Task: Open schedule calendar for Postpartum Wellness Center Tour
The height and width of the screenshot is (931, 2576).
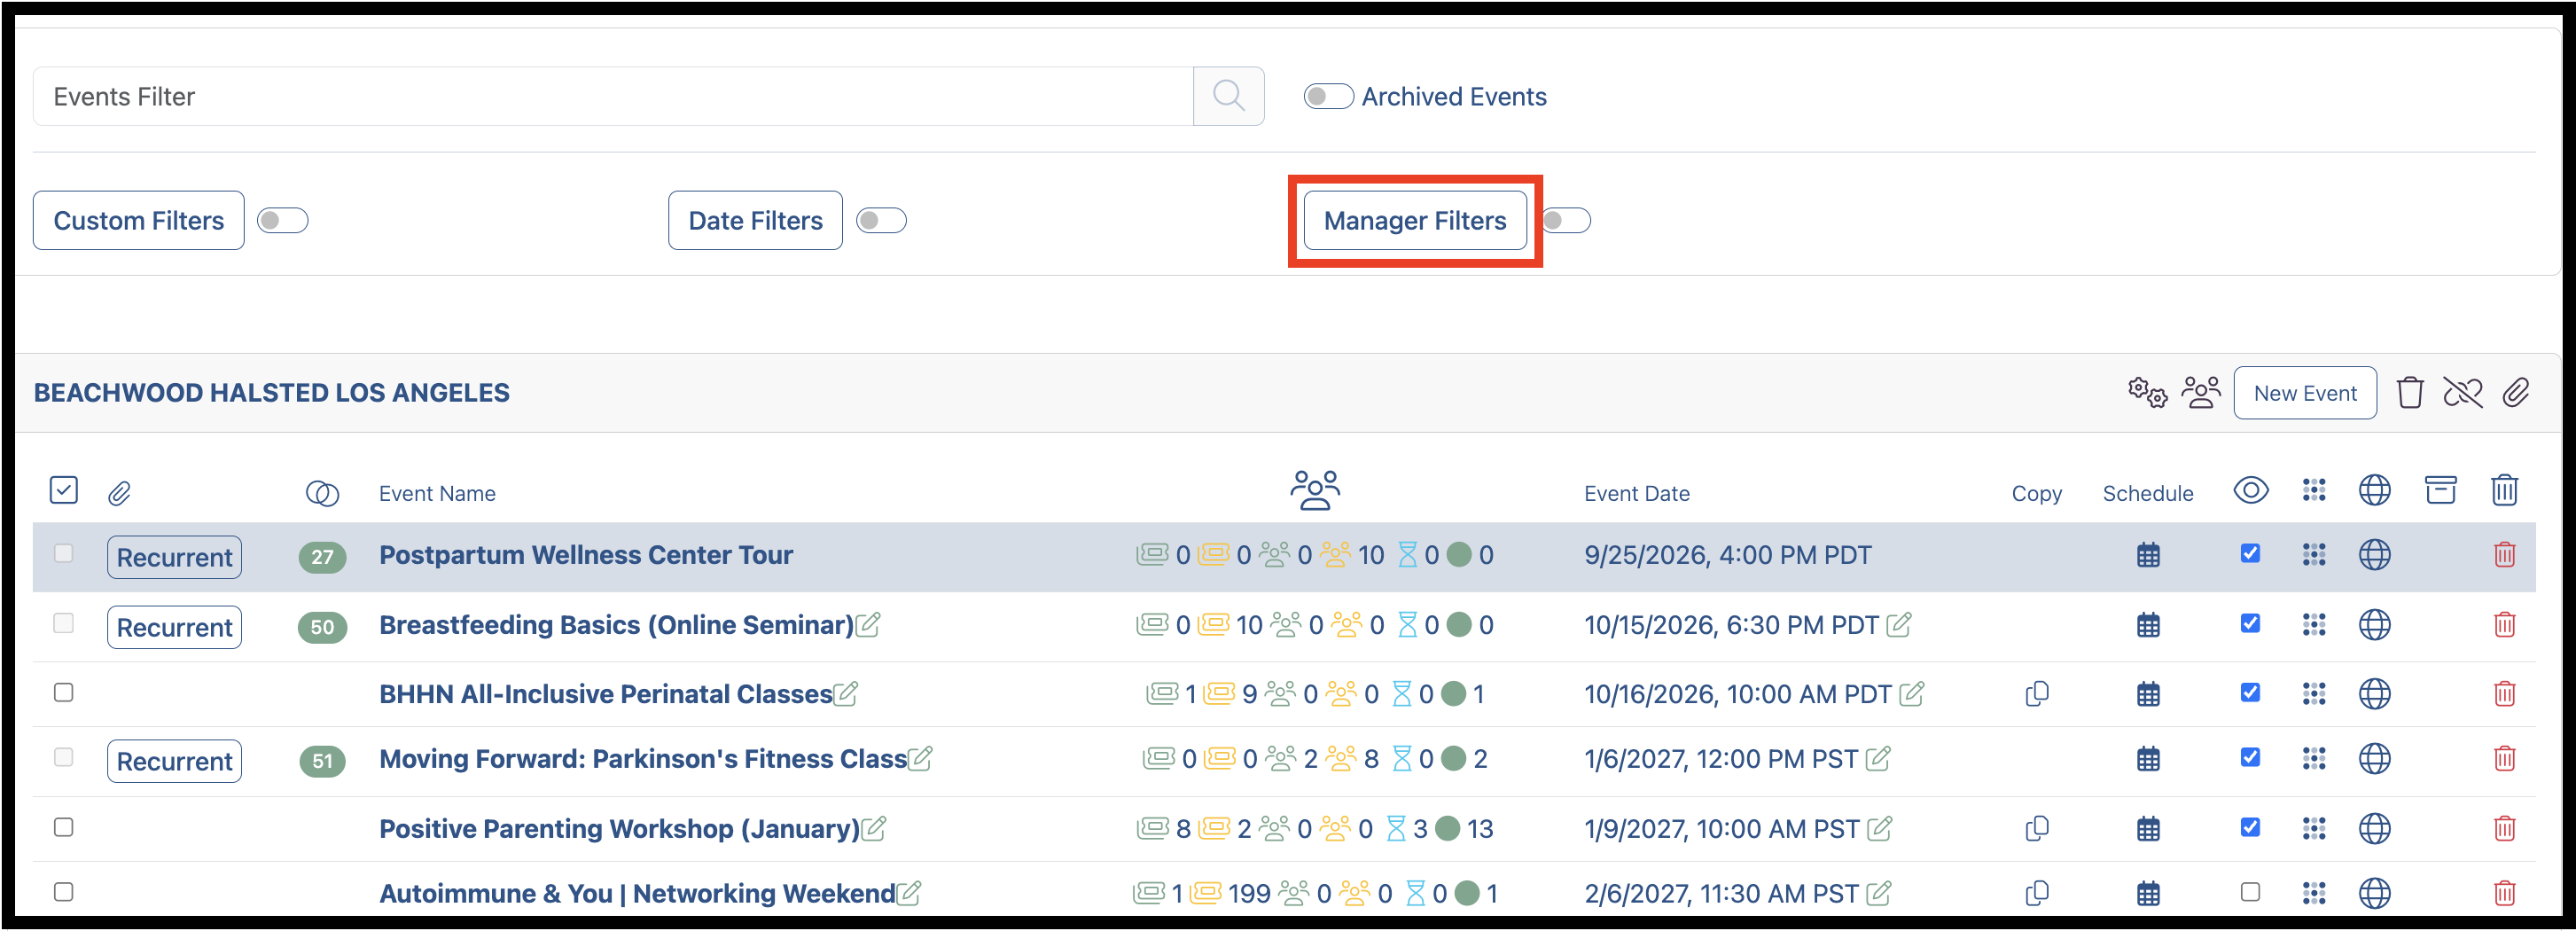Action: 2148,555
